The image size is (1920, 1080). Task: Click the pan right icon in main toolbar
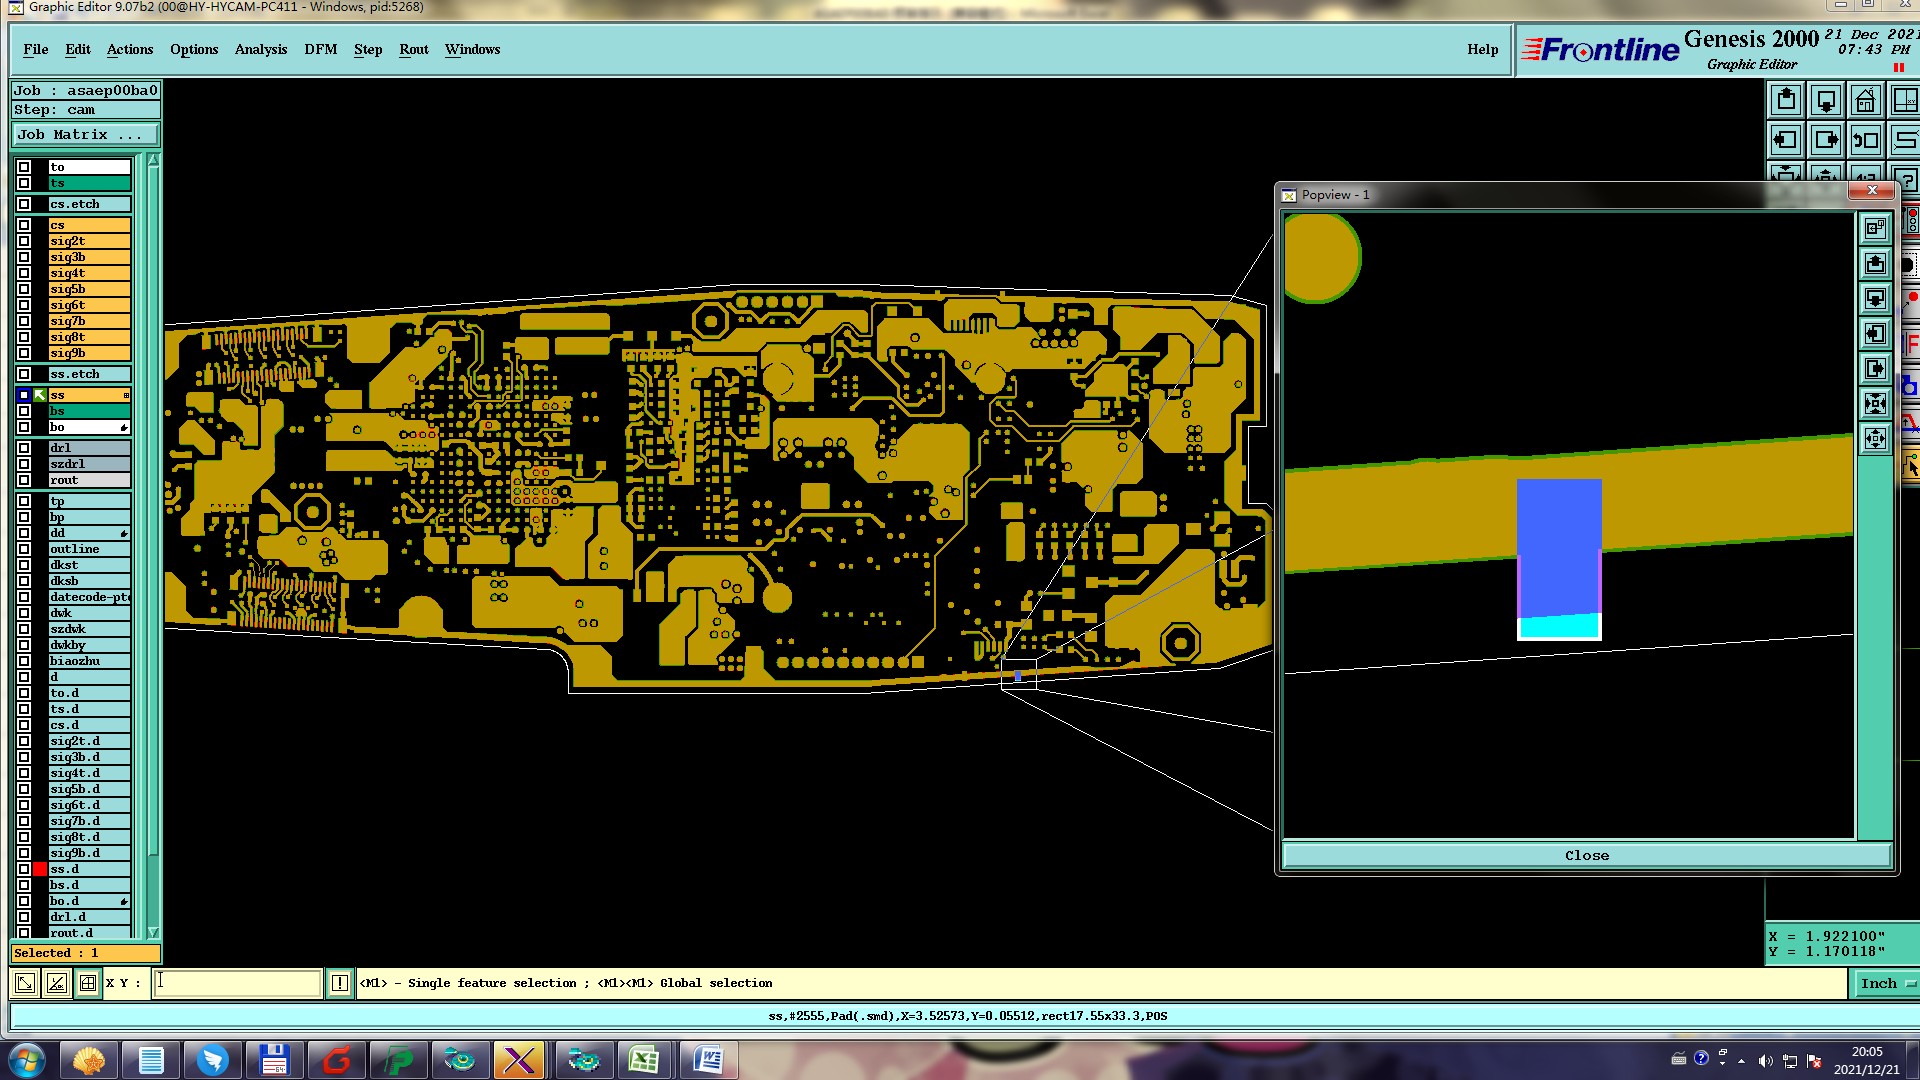[1826, 140]
